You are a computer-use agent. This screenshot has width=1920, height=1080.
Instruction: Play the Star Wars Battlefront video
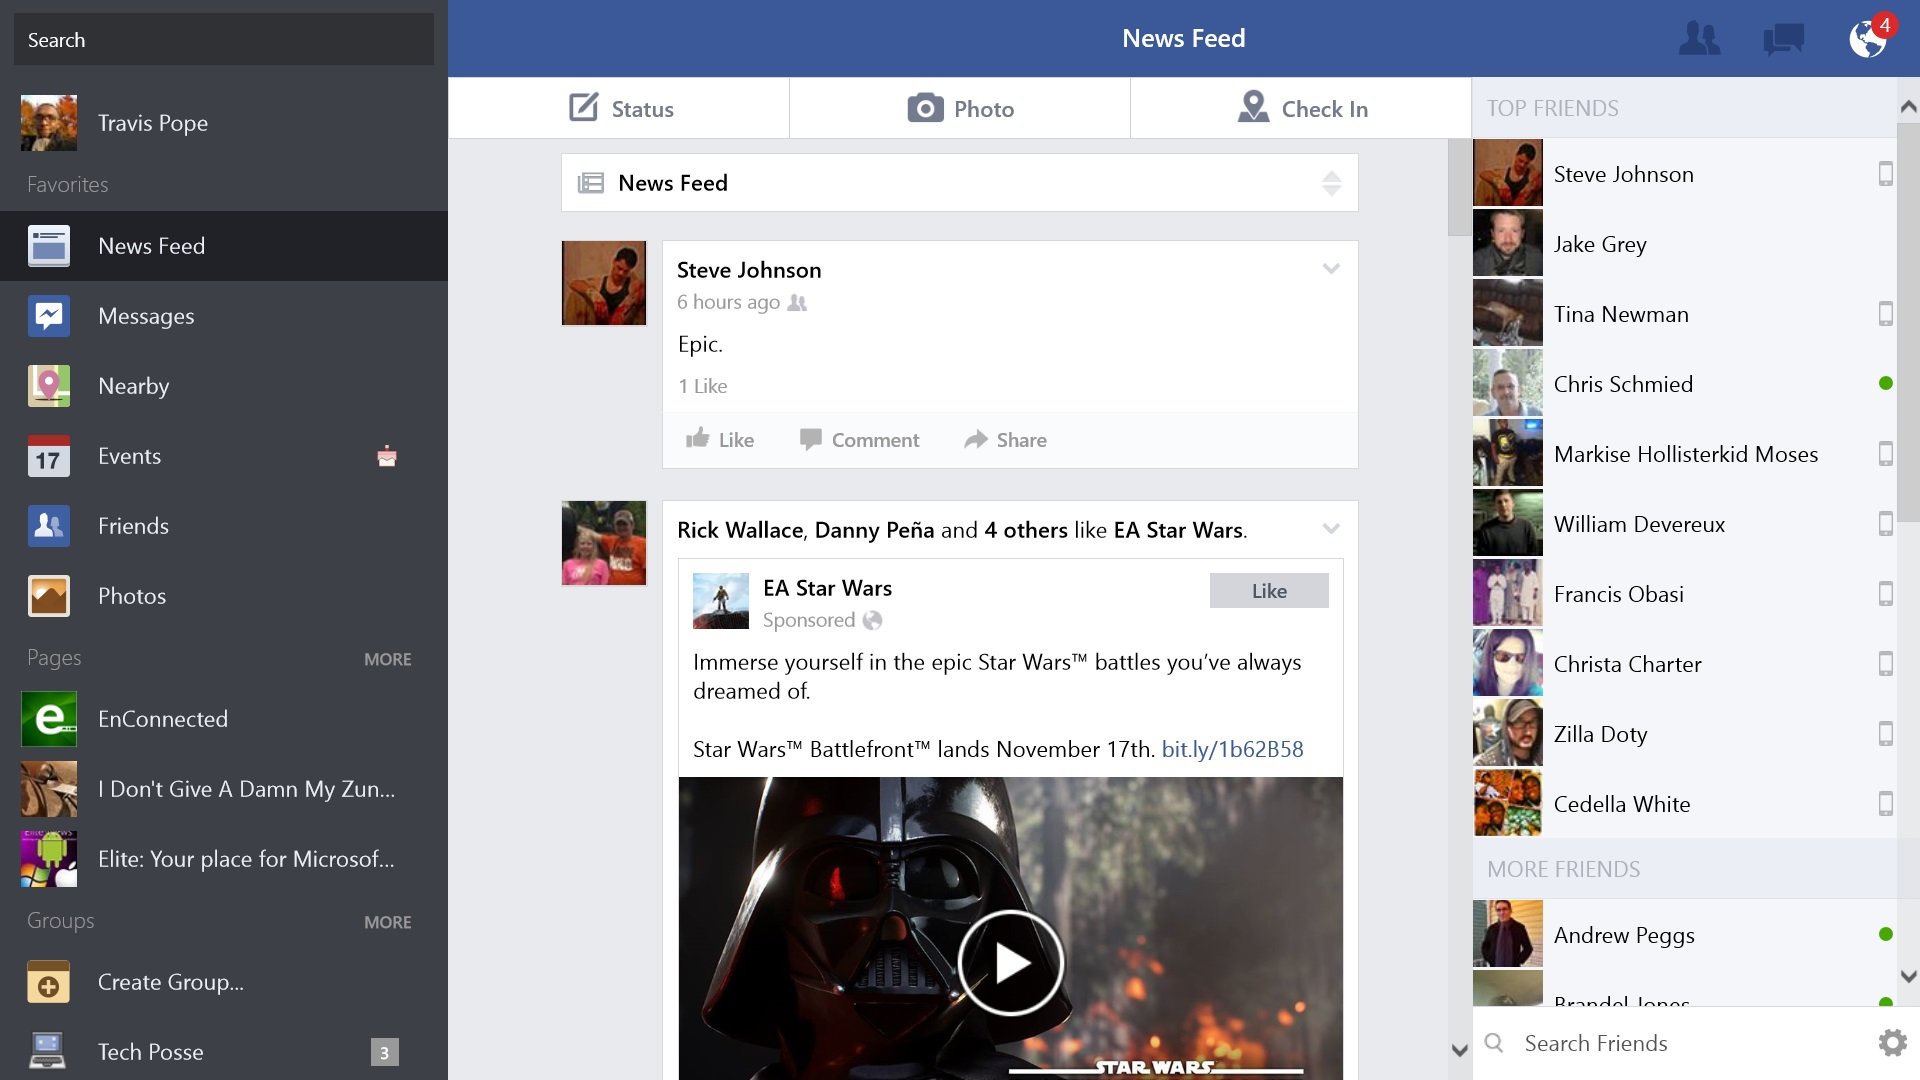(1010, 963)
